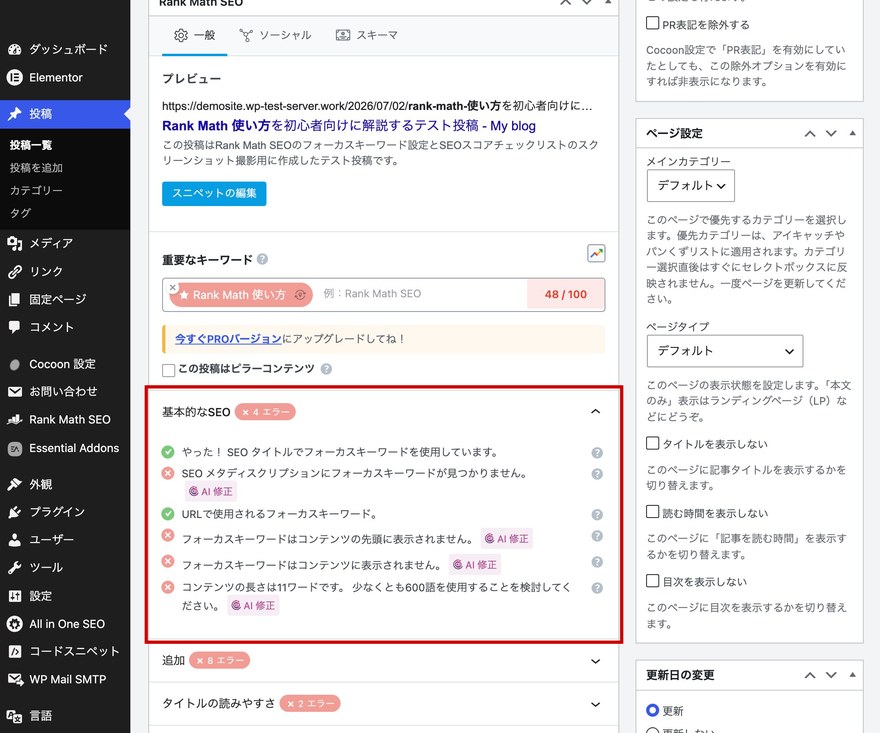Expand the 追加 errors section
This screenshot has height=733, width=880.
pos(595,661)
